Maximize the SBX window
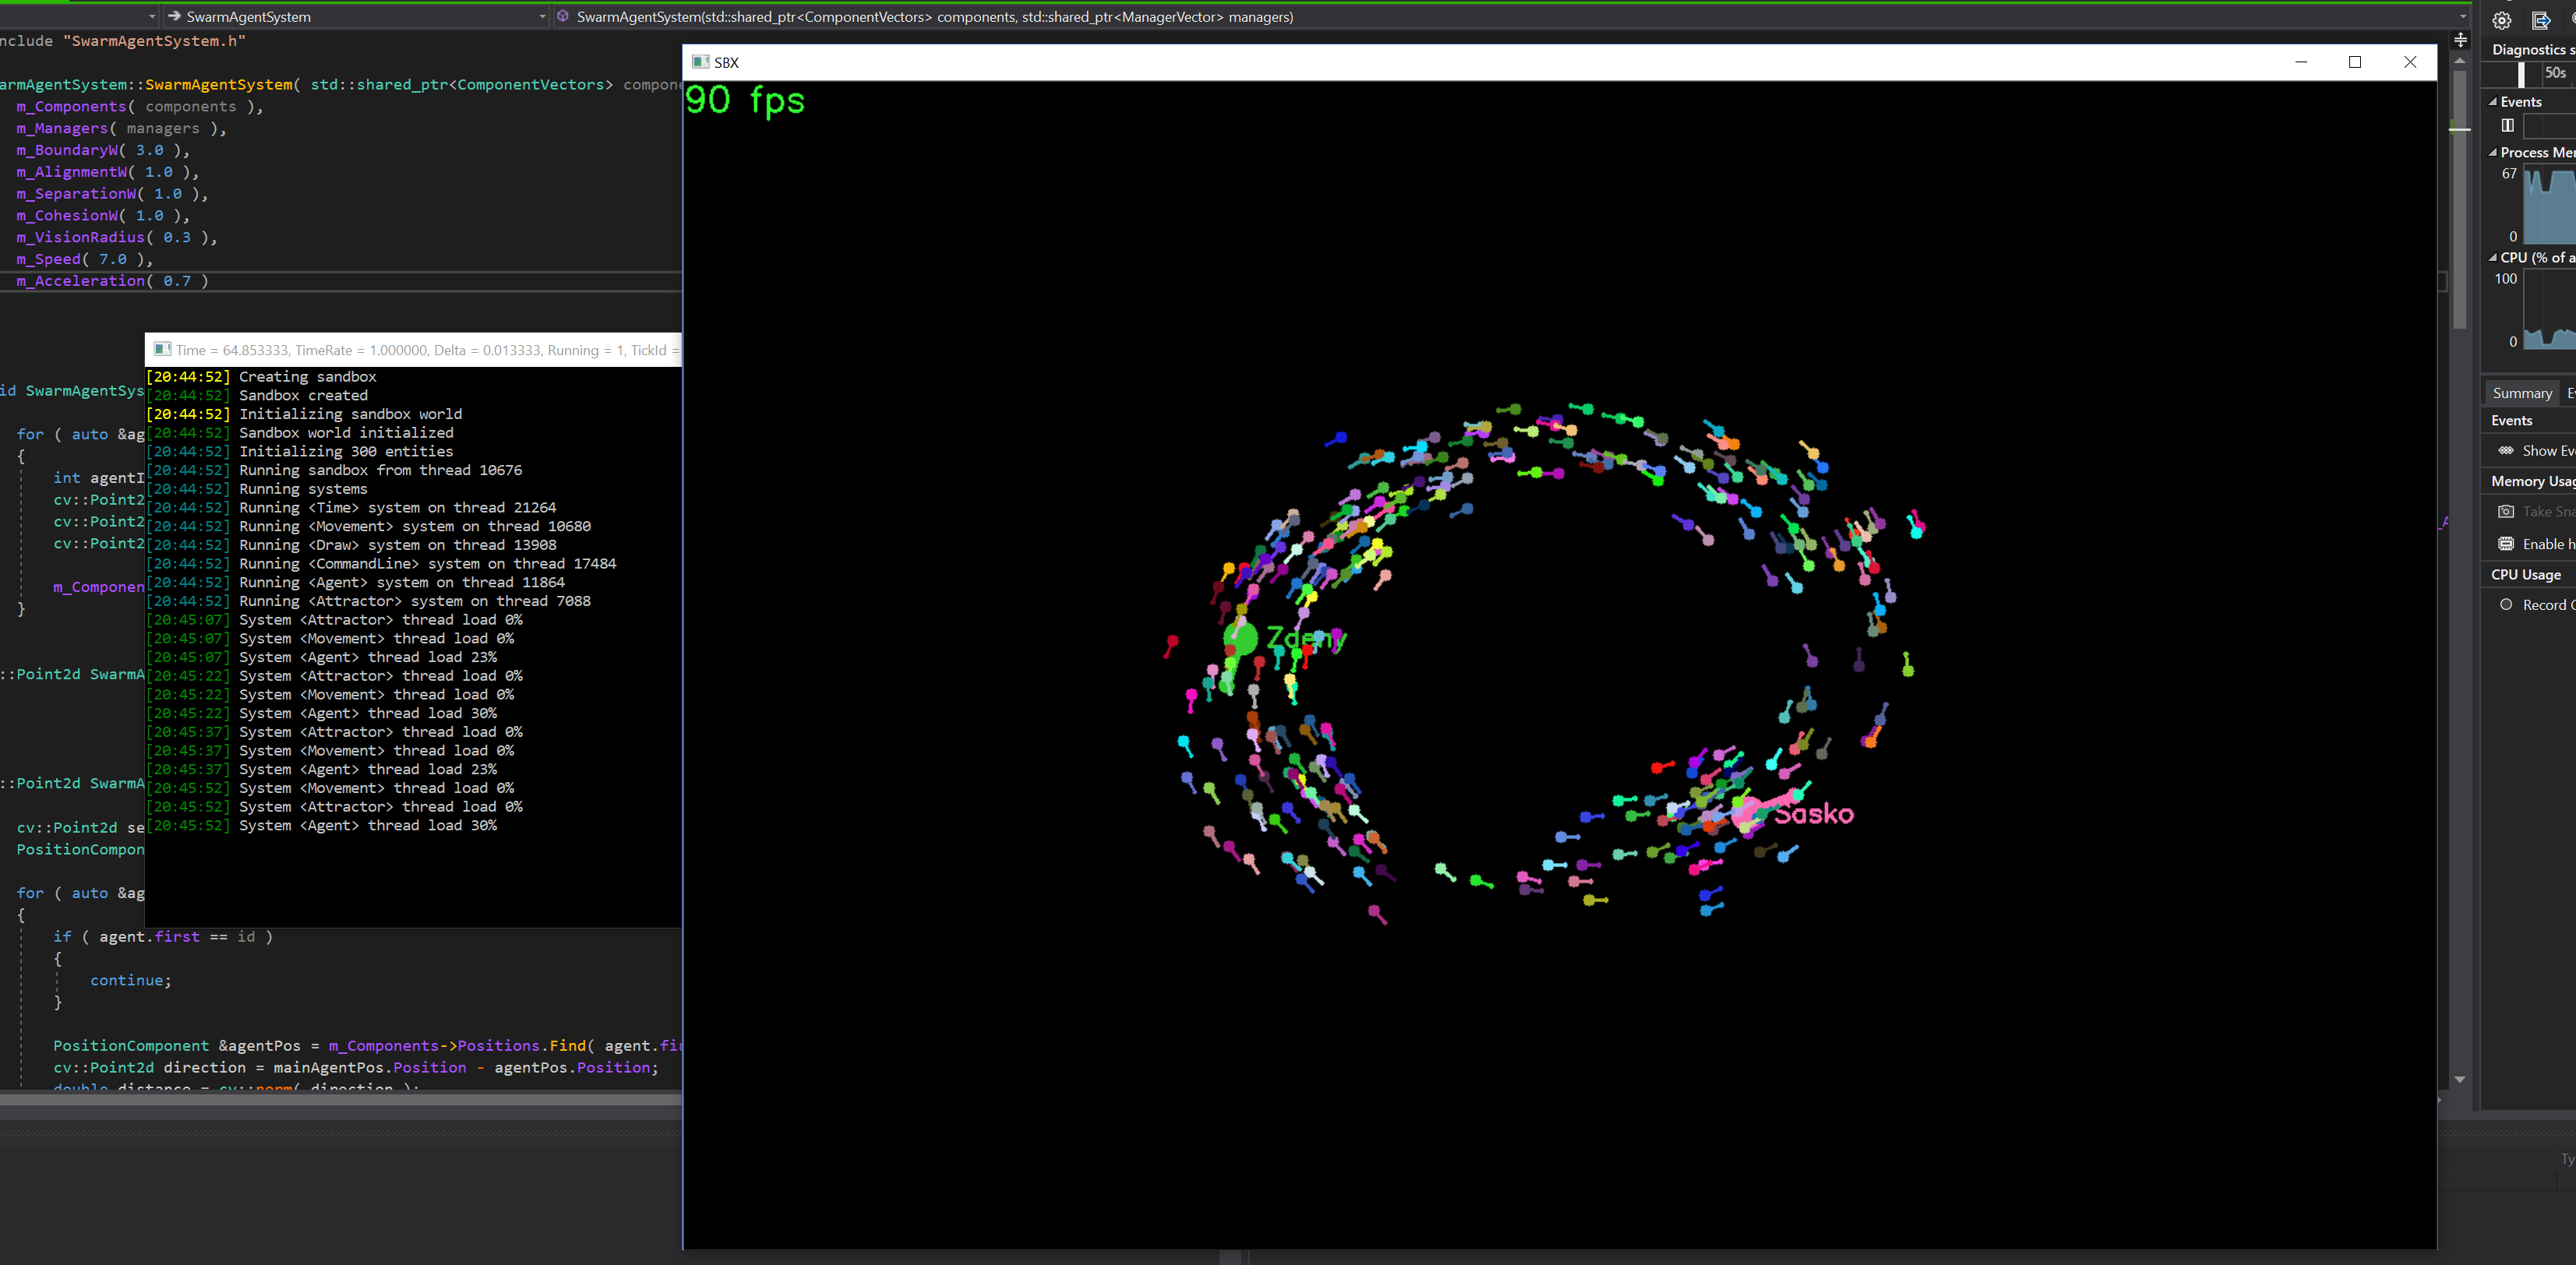Viewport: 2576px width, 1265px height. pos(2355,62)
